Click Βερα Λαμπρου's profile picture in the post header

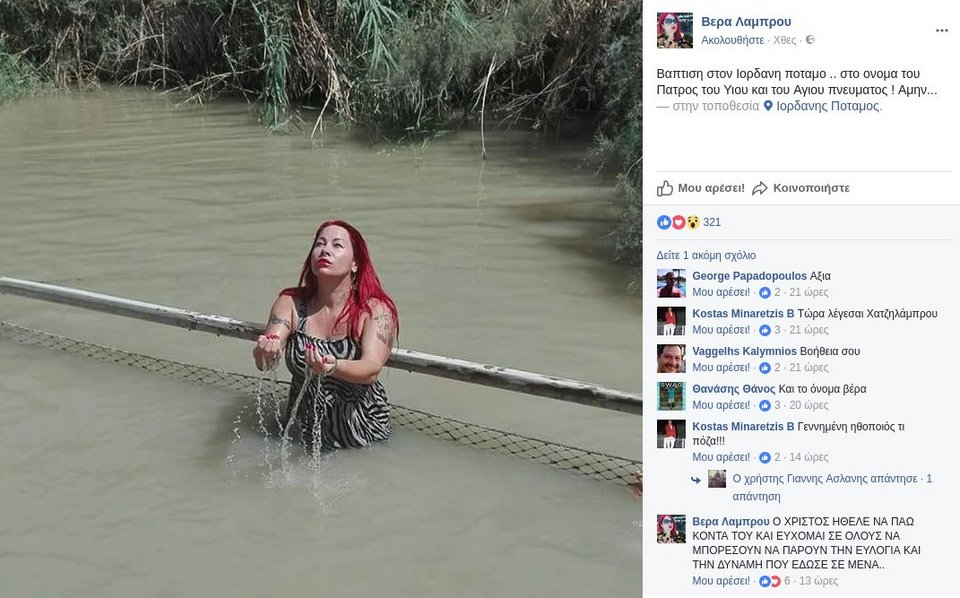675,30
